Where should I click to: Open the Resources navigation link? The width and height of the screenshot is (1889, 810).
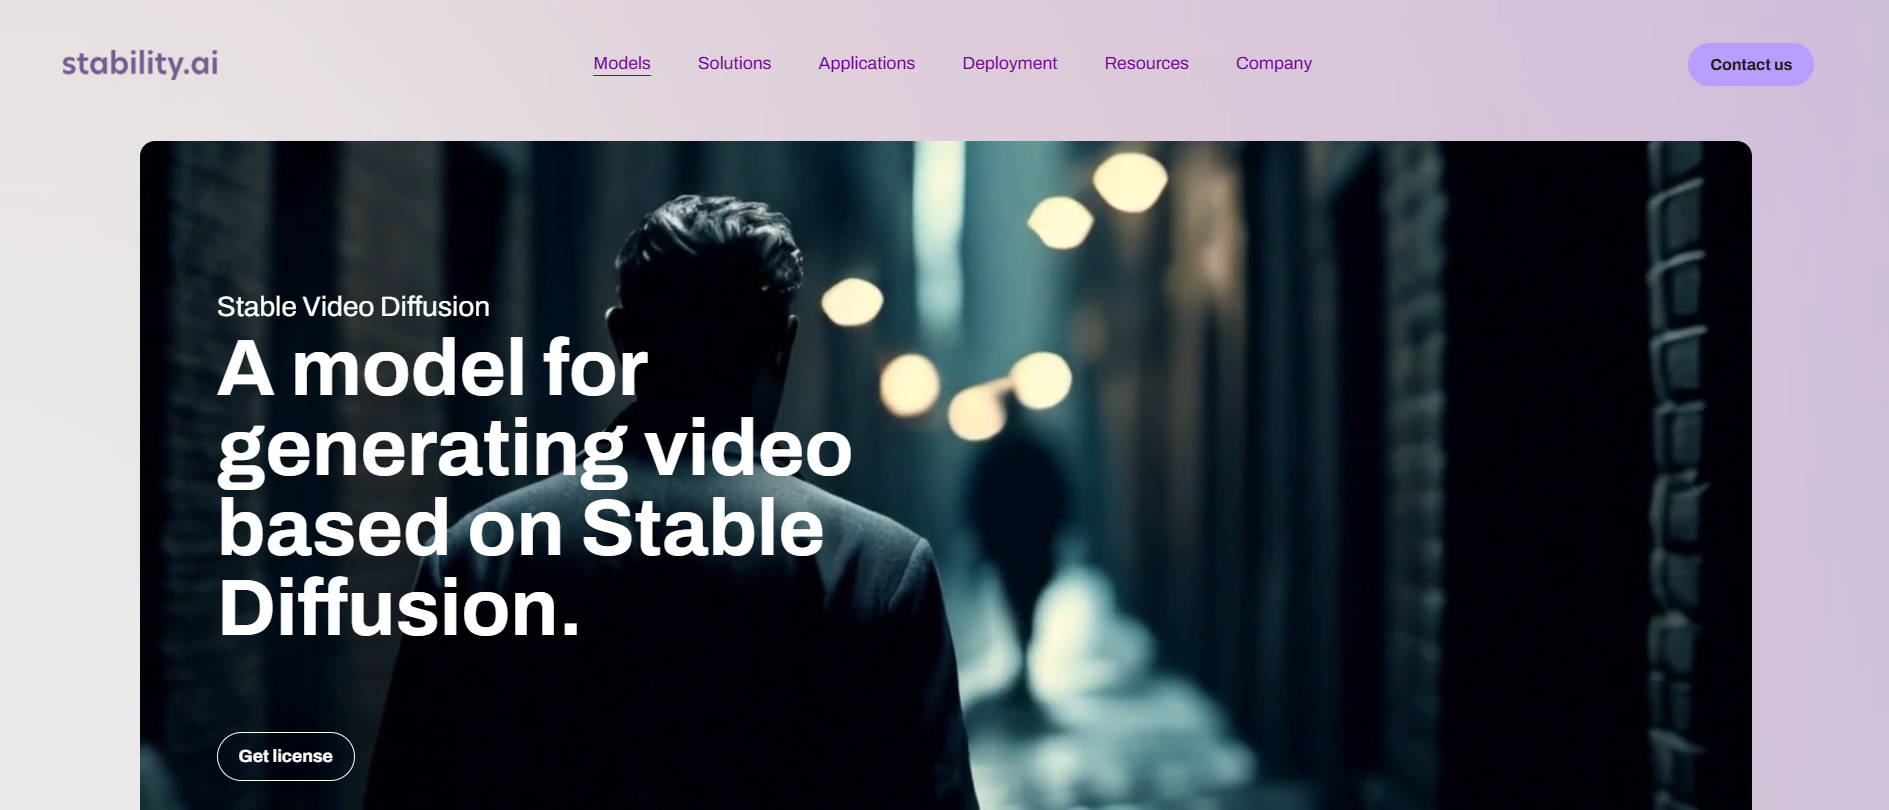coord(1146,63)
